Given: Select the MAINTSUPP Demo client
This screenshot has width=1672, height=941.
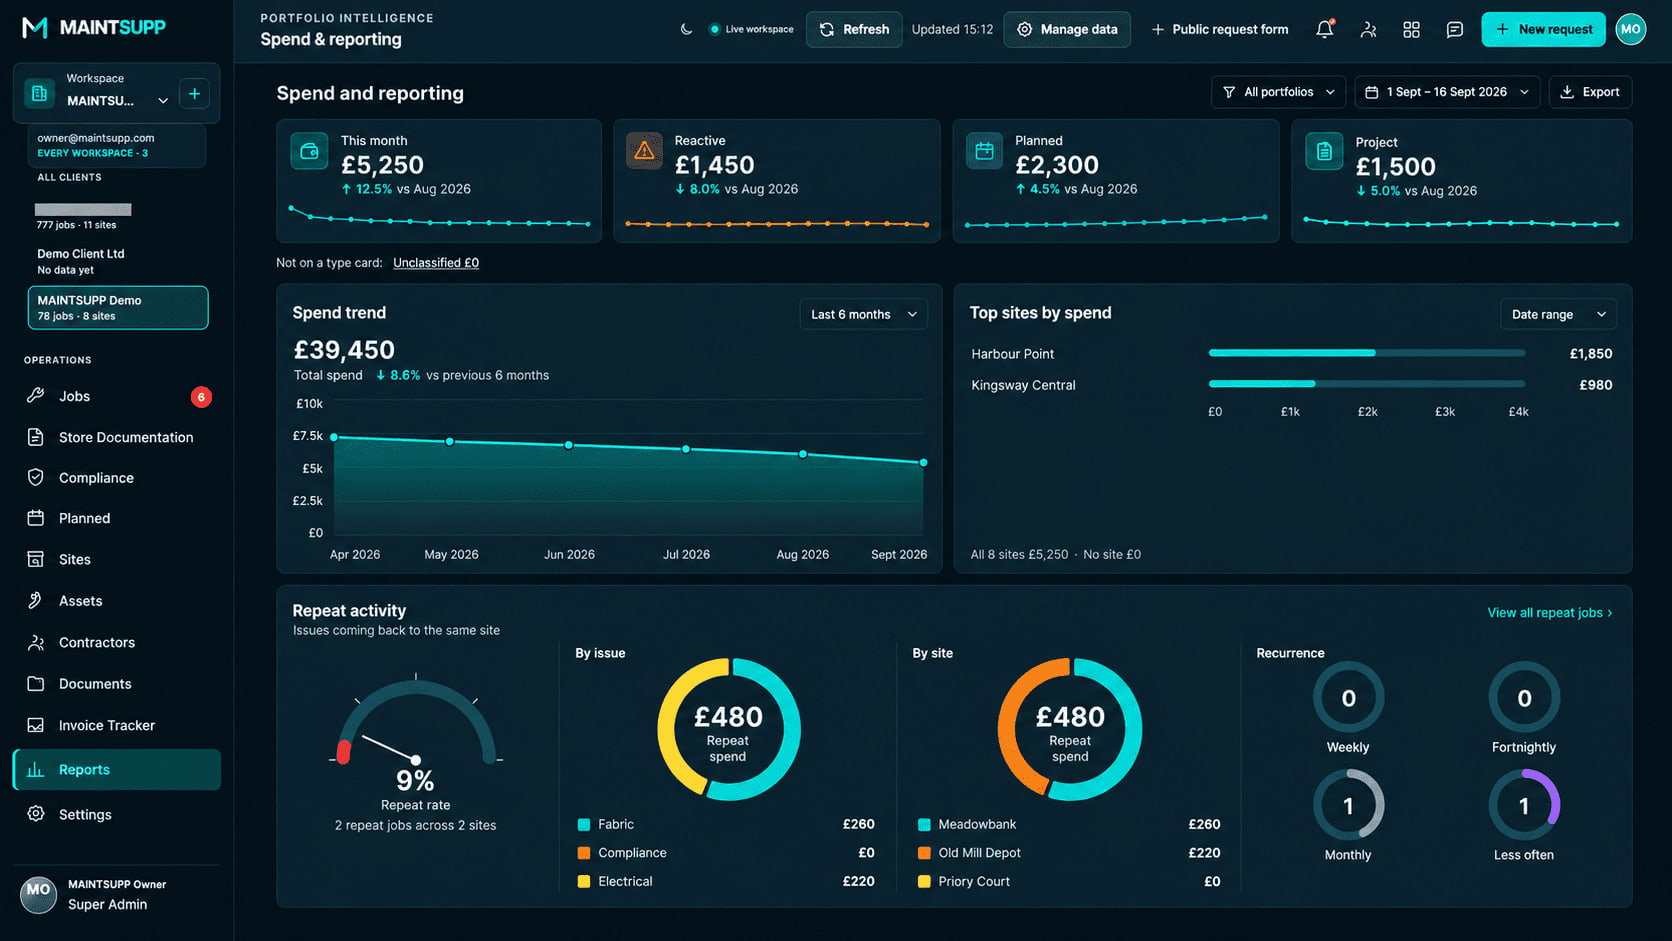Looking at the screenshot, I should (118, 308).
